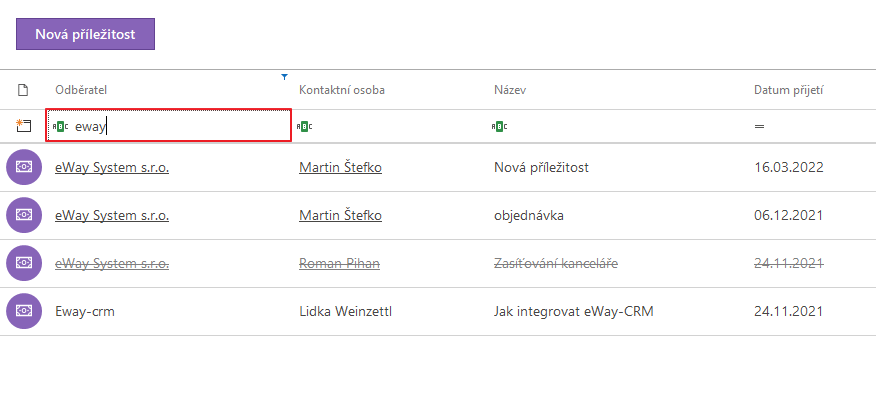Open the strikethrough Roman Pihan contact link
Screen dimensions: 876x396
point(339,263)
